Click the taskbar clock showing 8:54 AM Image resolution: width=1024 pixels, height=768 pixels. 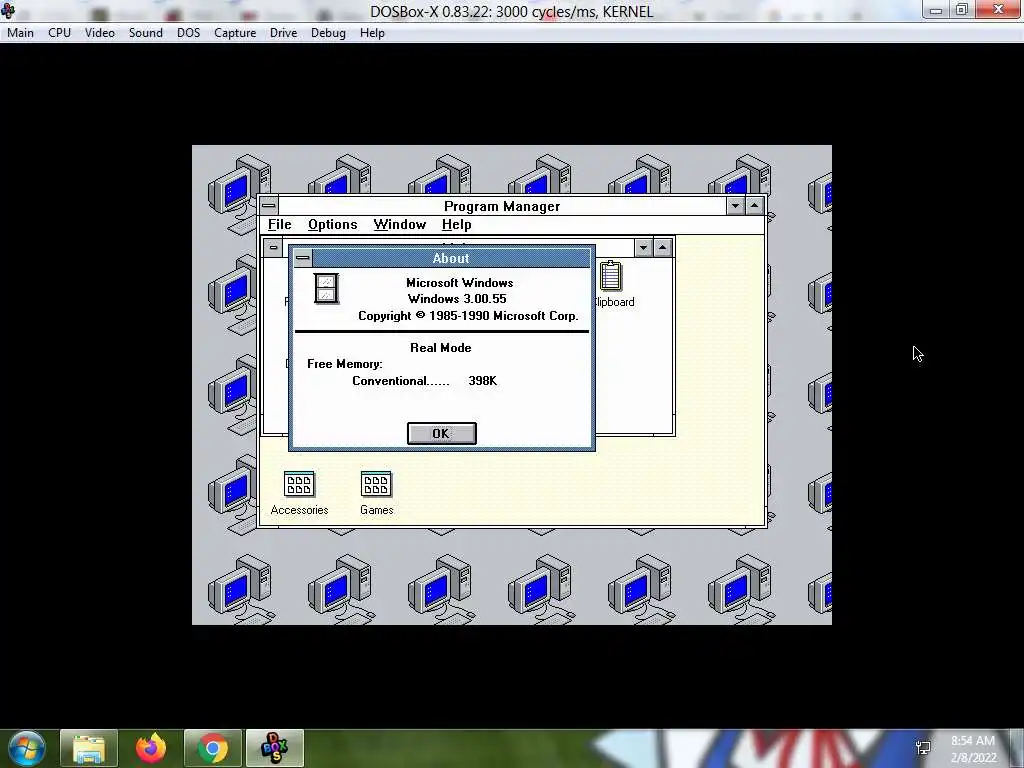tap(973, 749)
